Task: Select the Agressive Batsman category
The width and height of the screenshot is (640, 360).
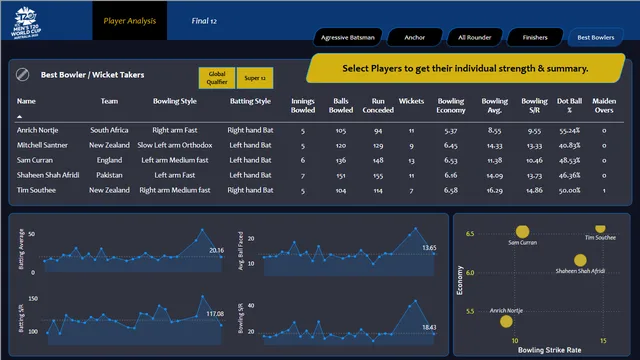Action: click(348, 38)
